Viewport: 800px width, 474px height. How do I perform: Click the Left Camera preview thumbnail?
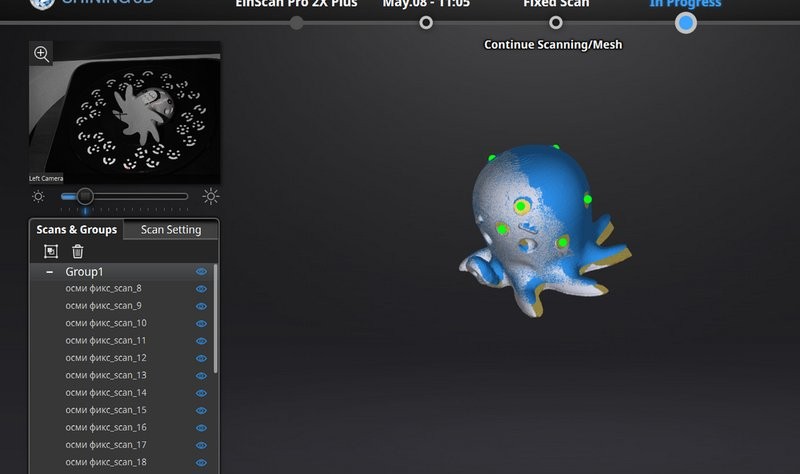coord(125,112)
